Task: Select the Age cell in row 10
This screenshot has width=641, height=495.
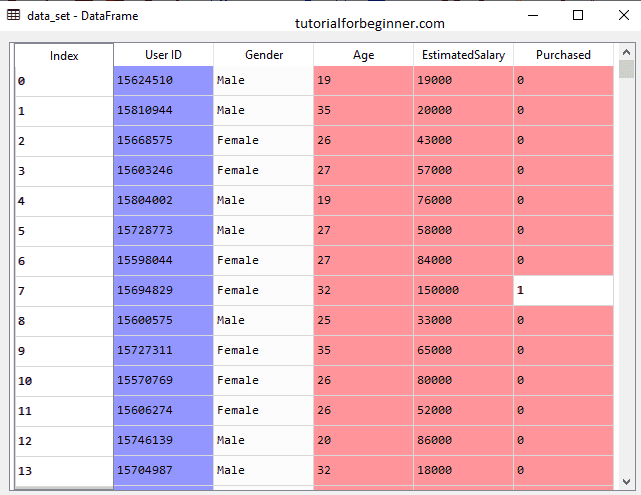Action: click(x=363, y=381)
